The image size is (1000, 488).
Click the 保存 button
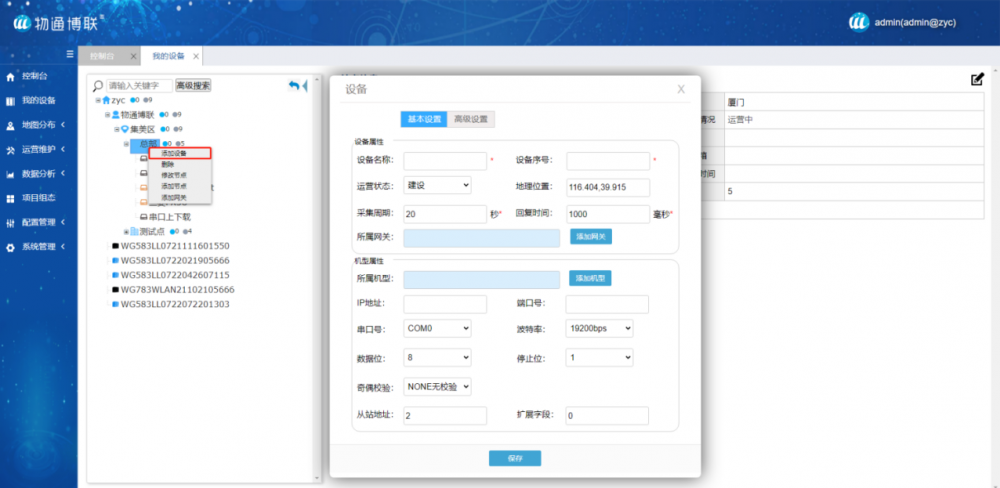pos(515,458)
